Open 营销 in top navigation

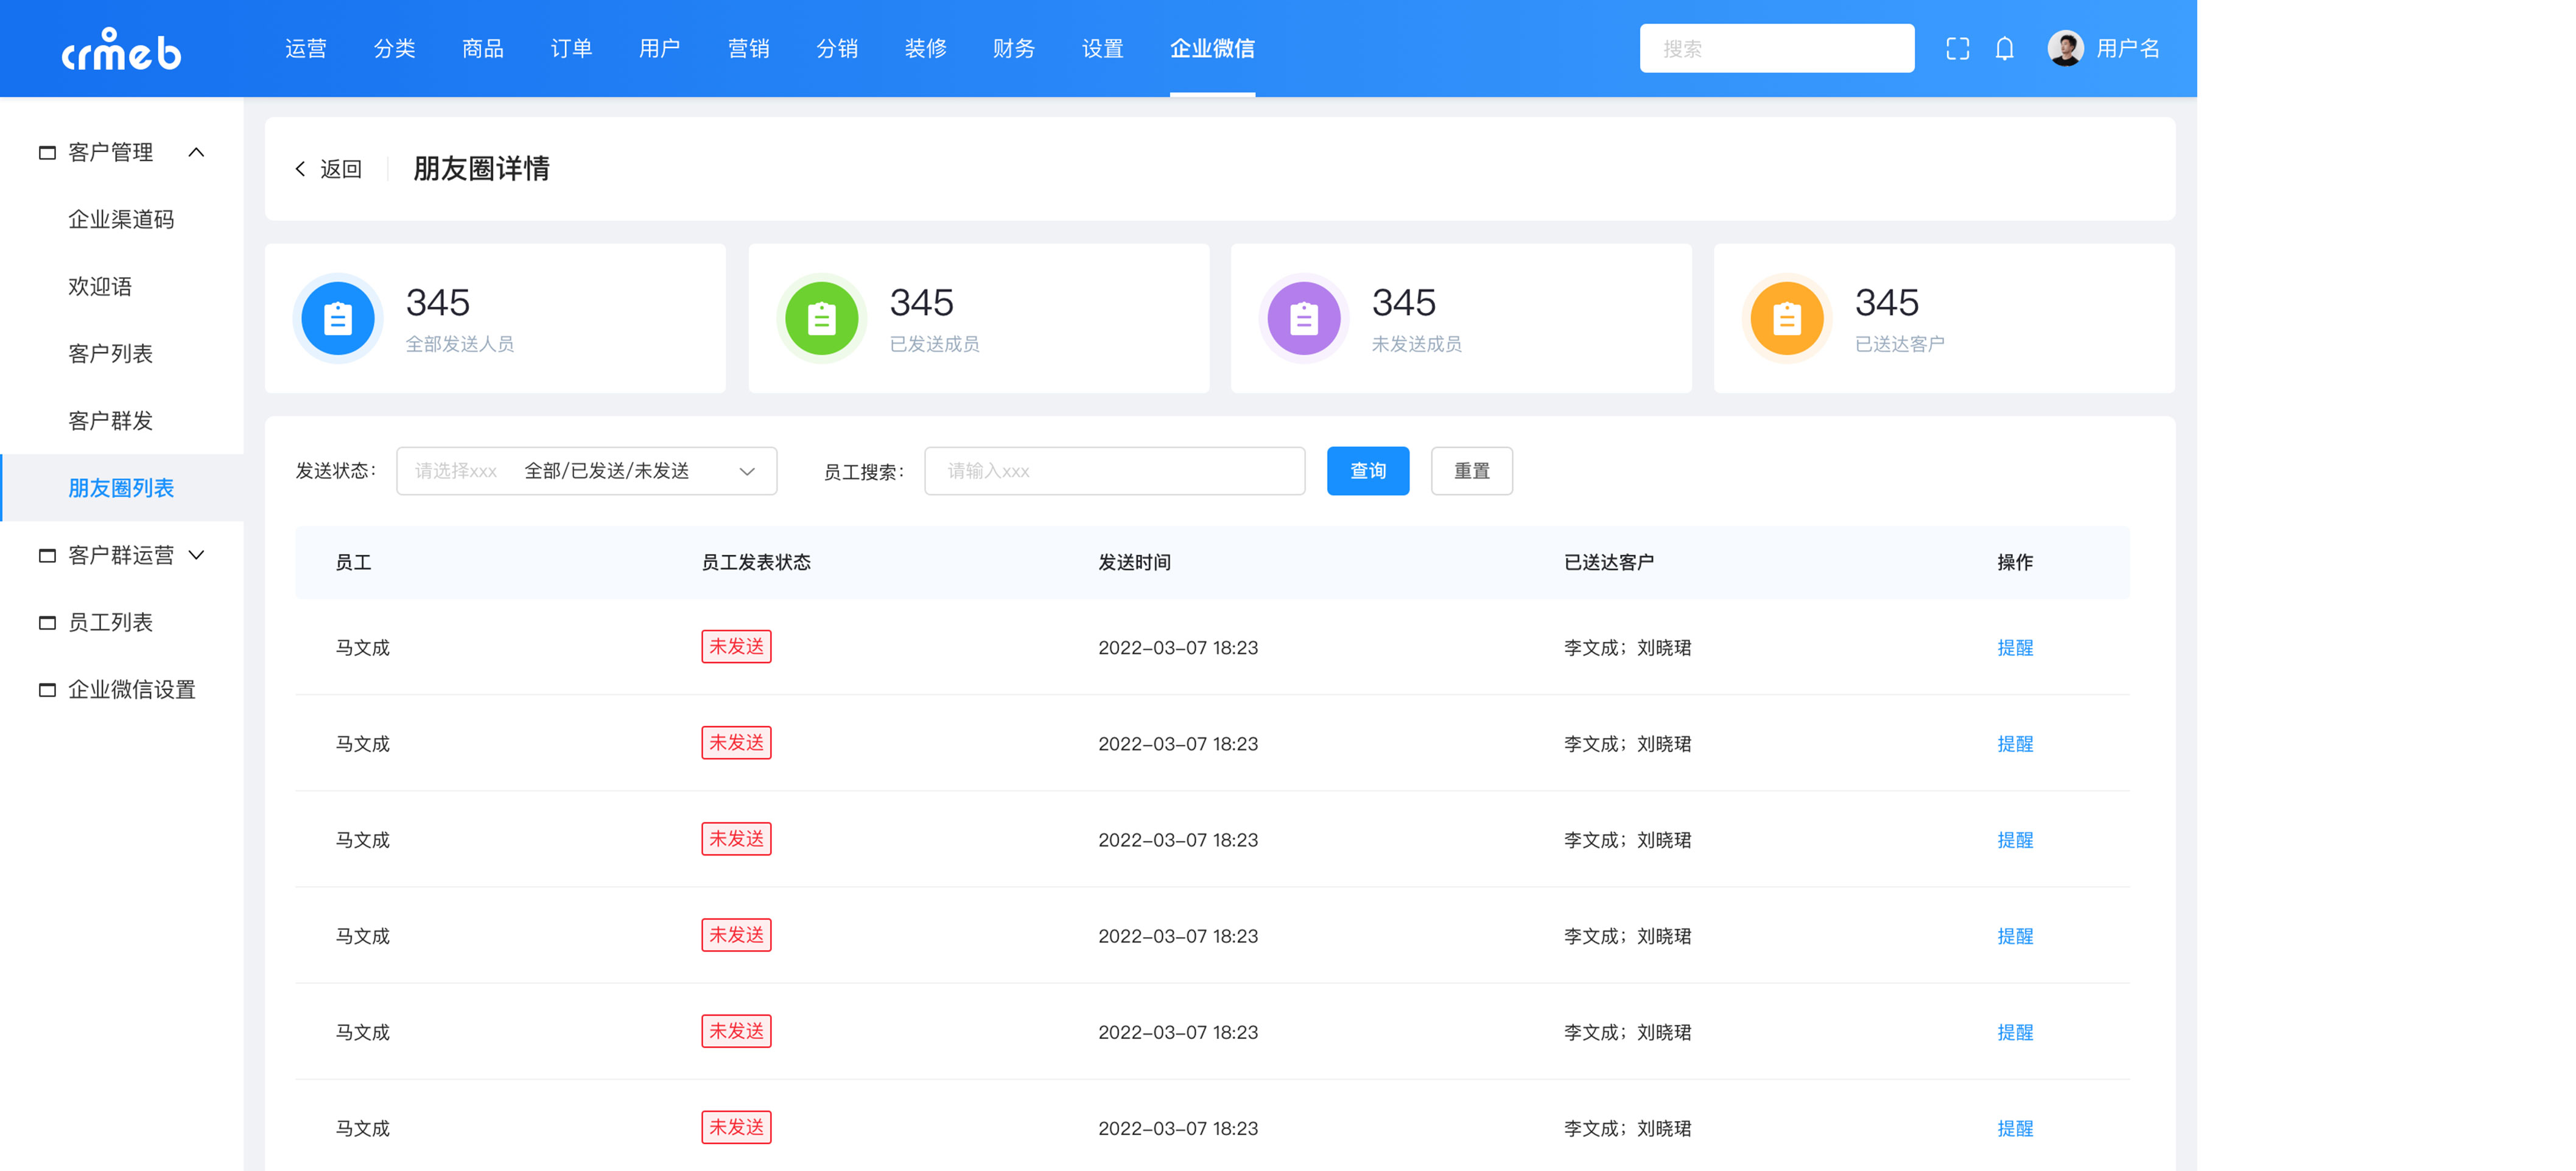pos(749,48)
